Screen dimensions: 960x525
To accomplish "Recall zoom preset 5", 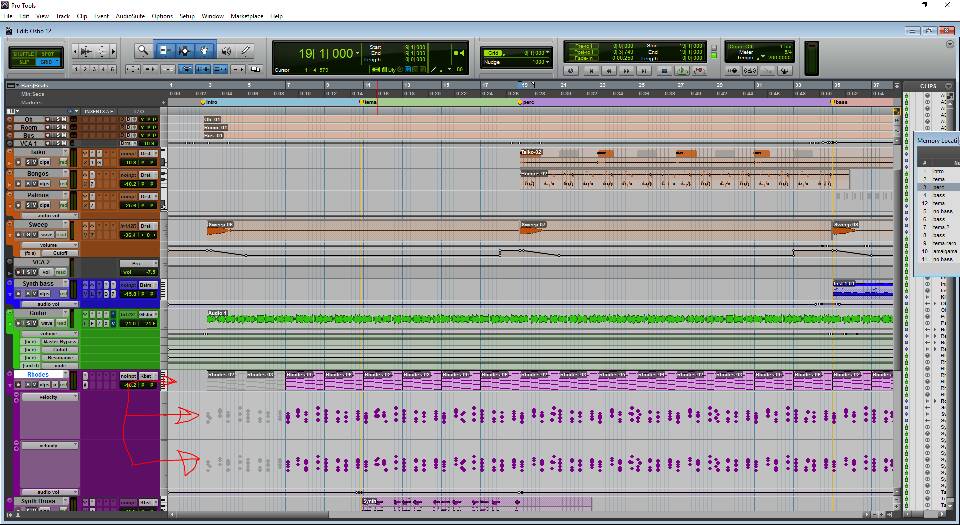I will pyautogui.click(x=112, y=69).
